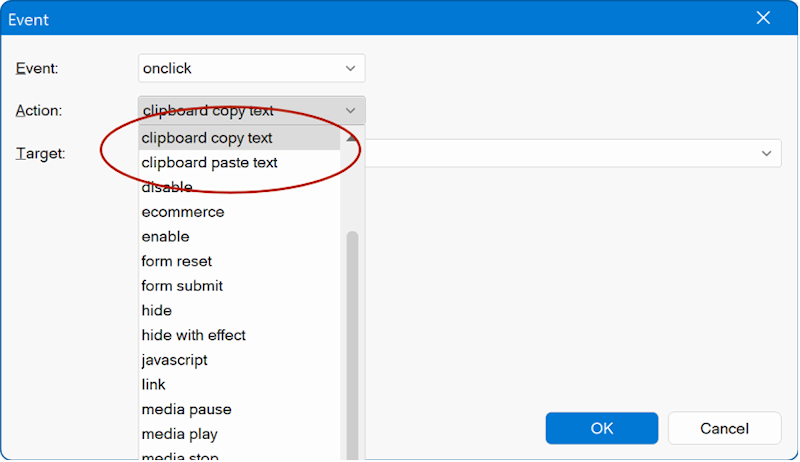Select 'clipboard copy text' from list
This screenshot has width=800, height=462.
[207, 138]
